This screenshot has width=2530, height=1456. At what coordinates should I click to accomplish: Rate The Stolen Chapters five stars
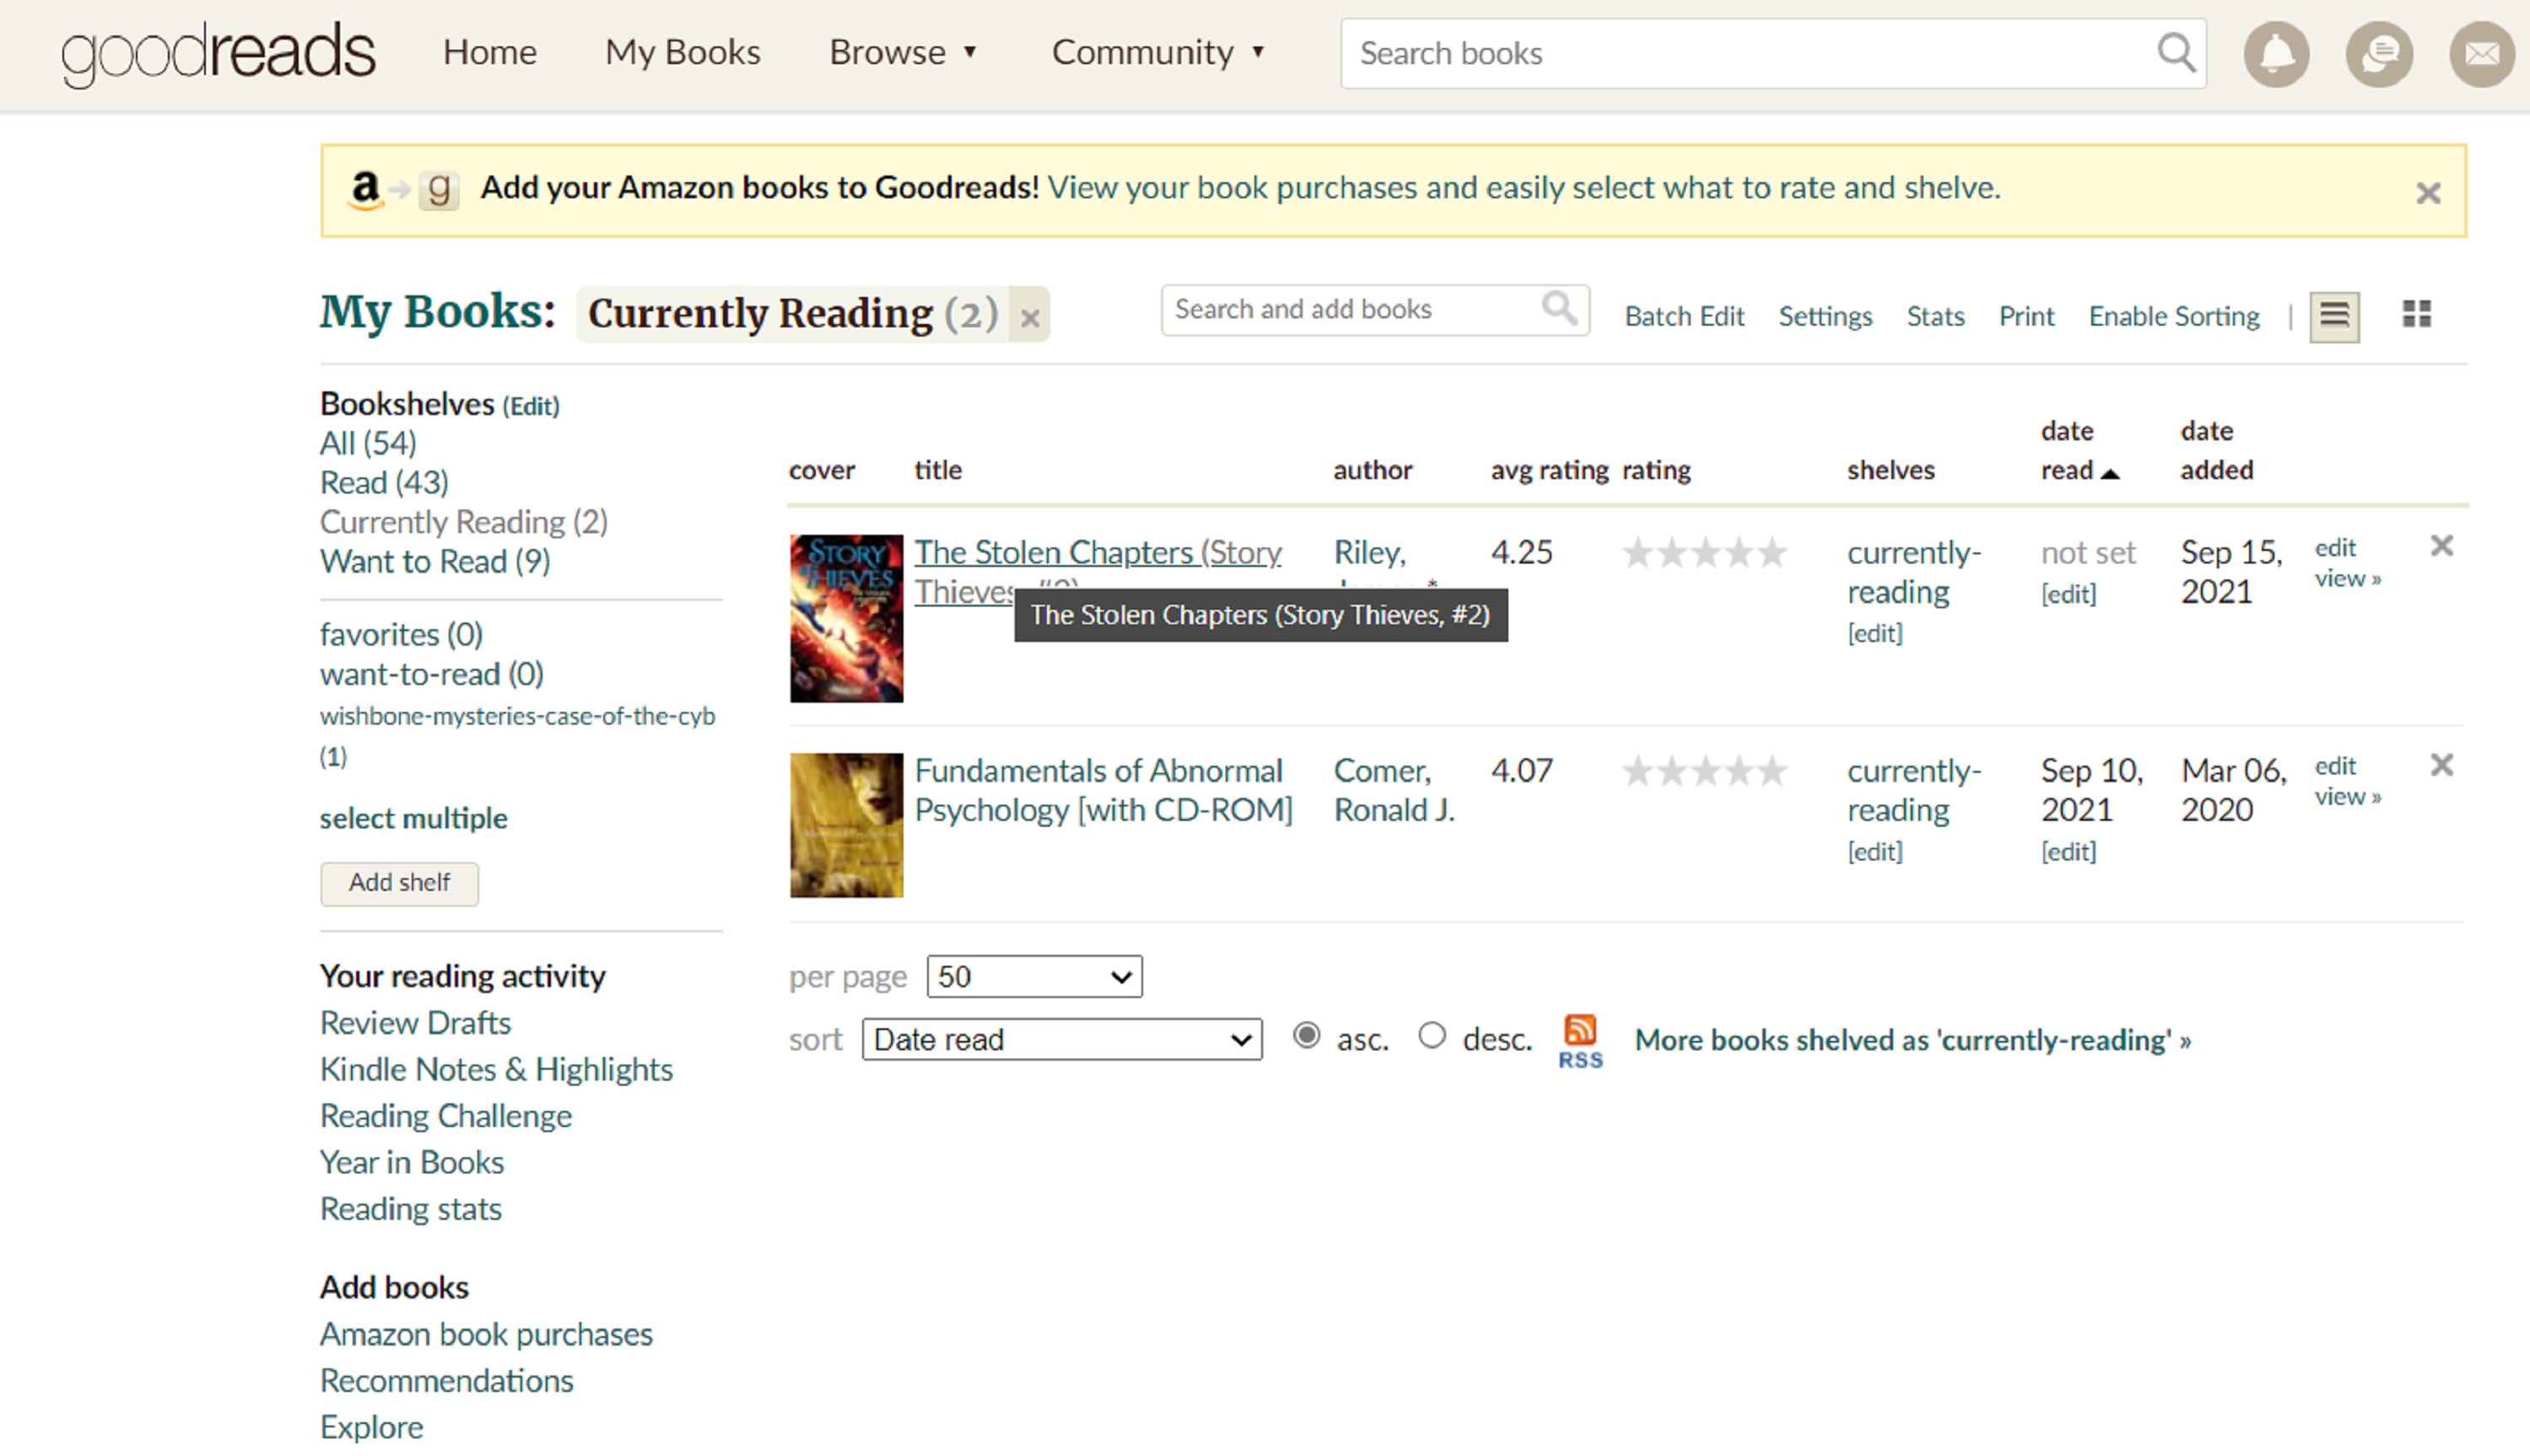(x=1772, y=552)
